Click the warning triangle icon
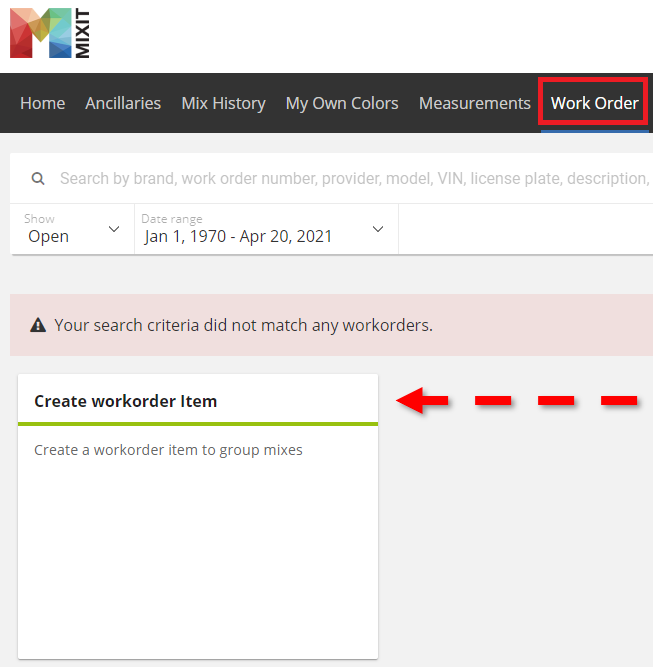 [x=38, y=325]
